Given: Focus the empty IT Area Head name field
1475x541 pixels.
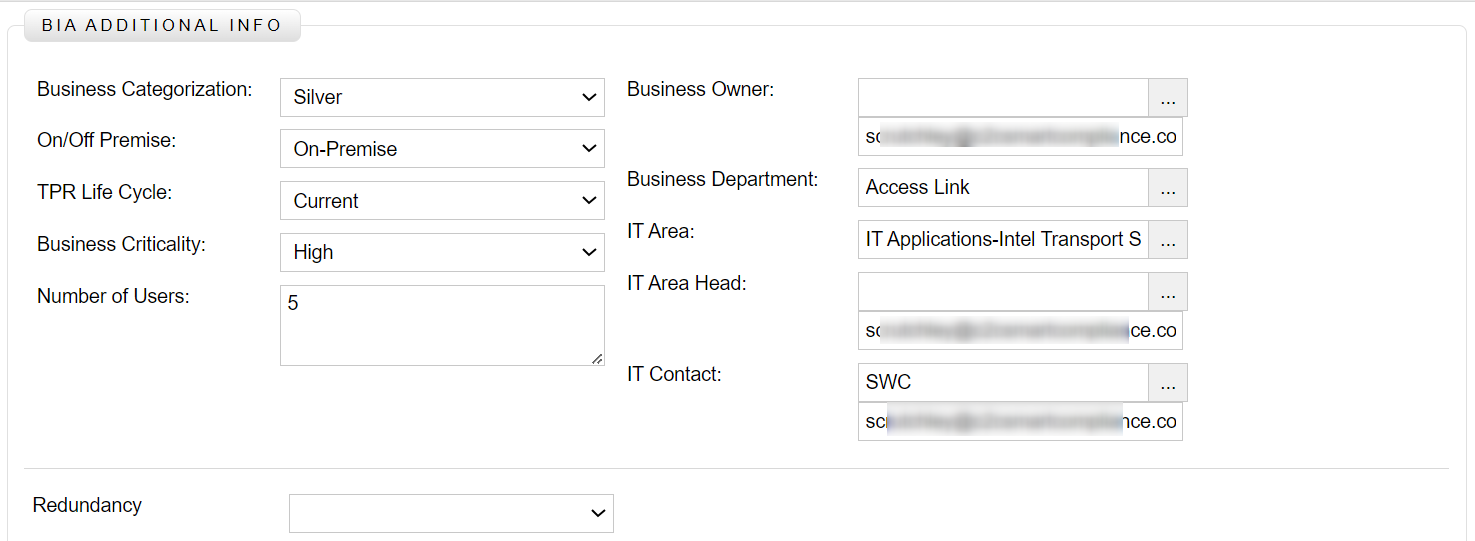Looking at the screenshot, I should (1003, 292).
